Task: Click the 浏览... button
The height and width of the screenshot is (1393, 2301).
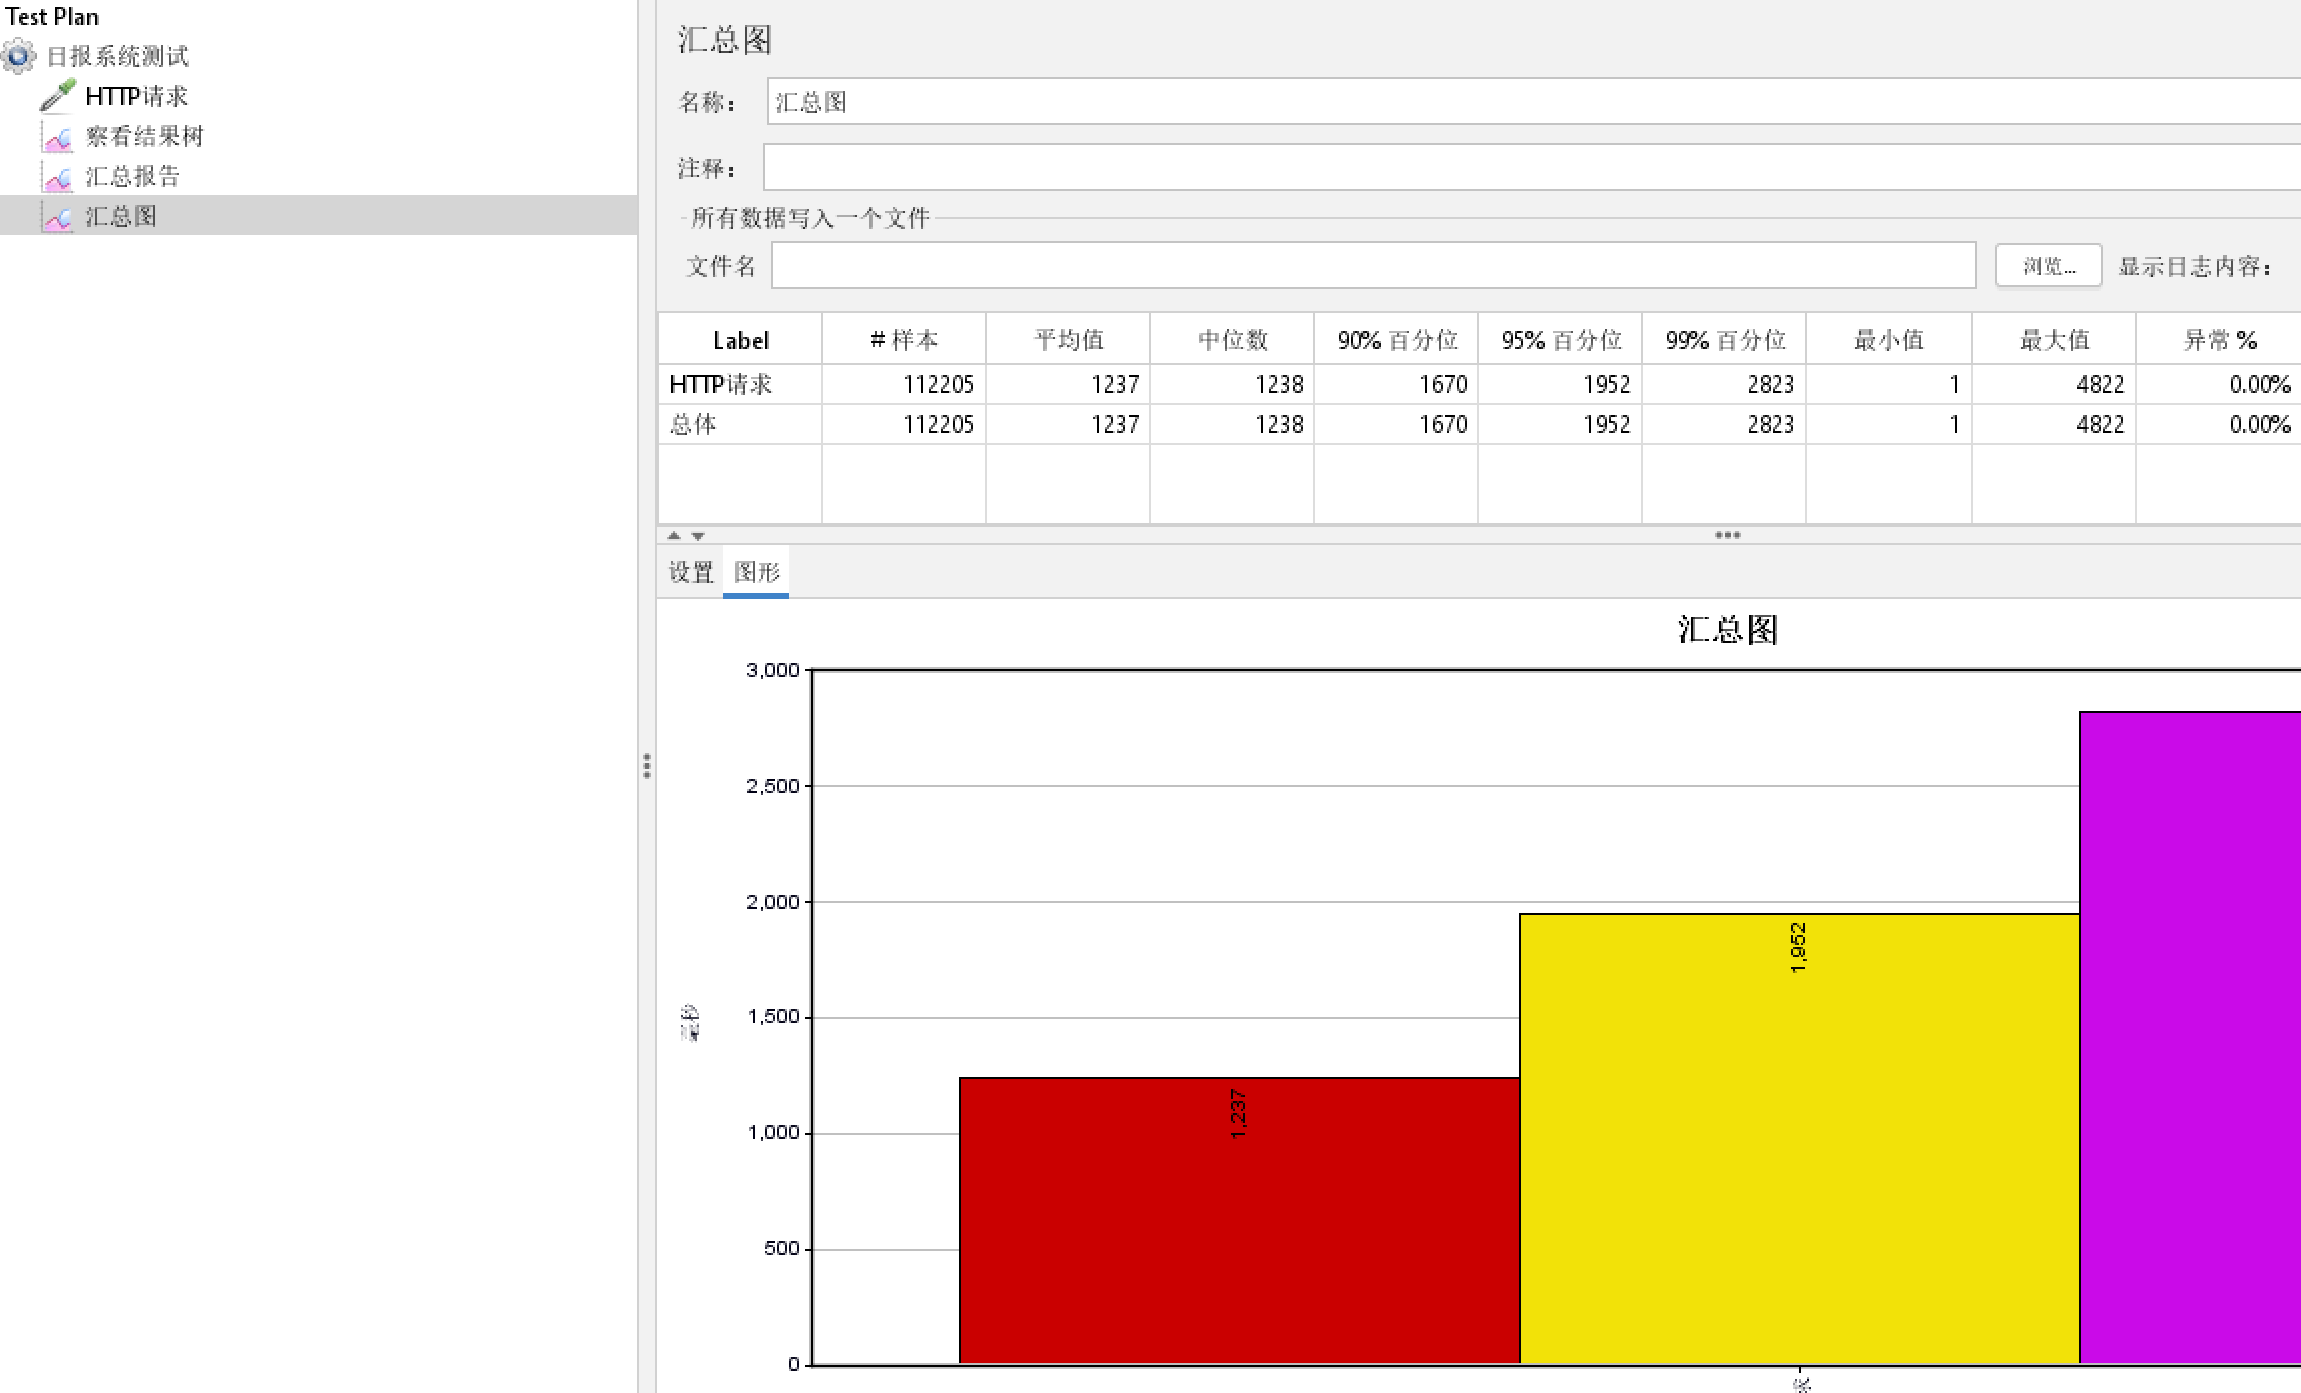Action: pyautogui.click(x=2048, y=266)
